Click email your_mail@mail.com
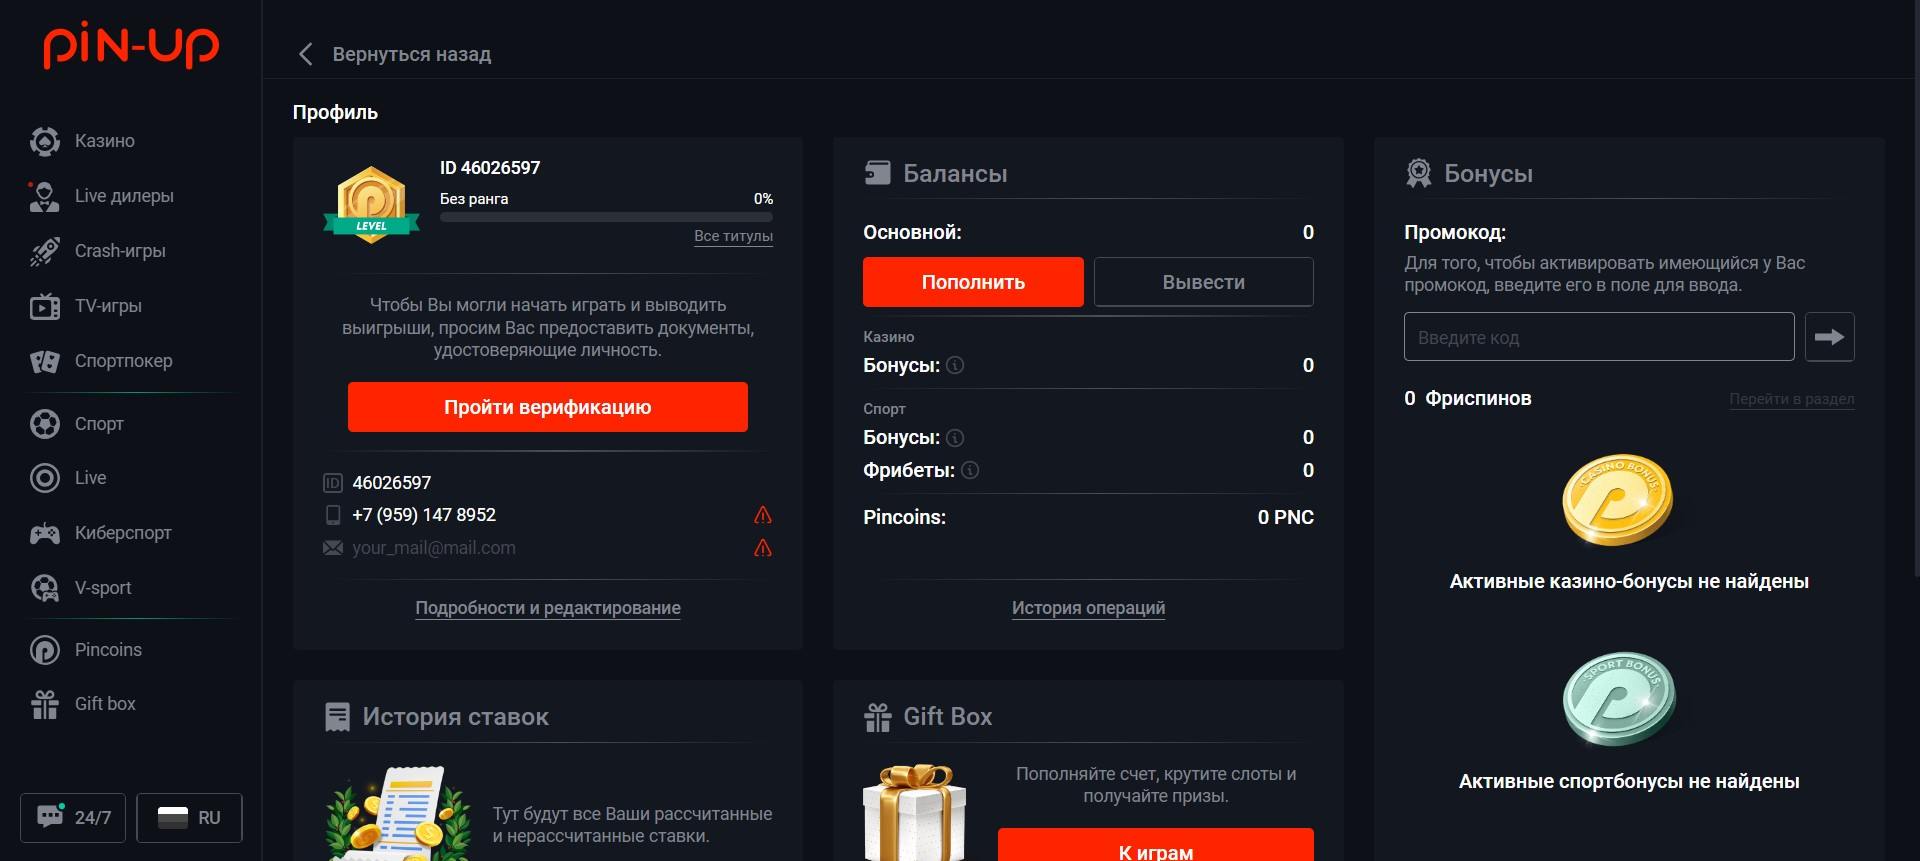Image resolution: width=1920 pixels, height=861 pixels. coord(434,548)
